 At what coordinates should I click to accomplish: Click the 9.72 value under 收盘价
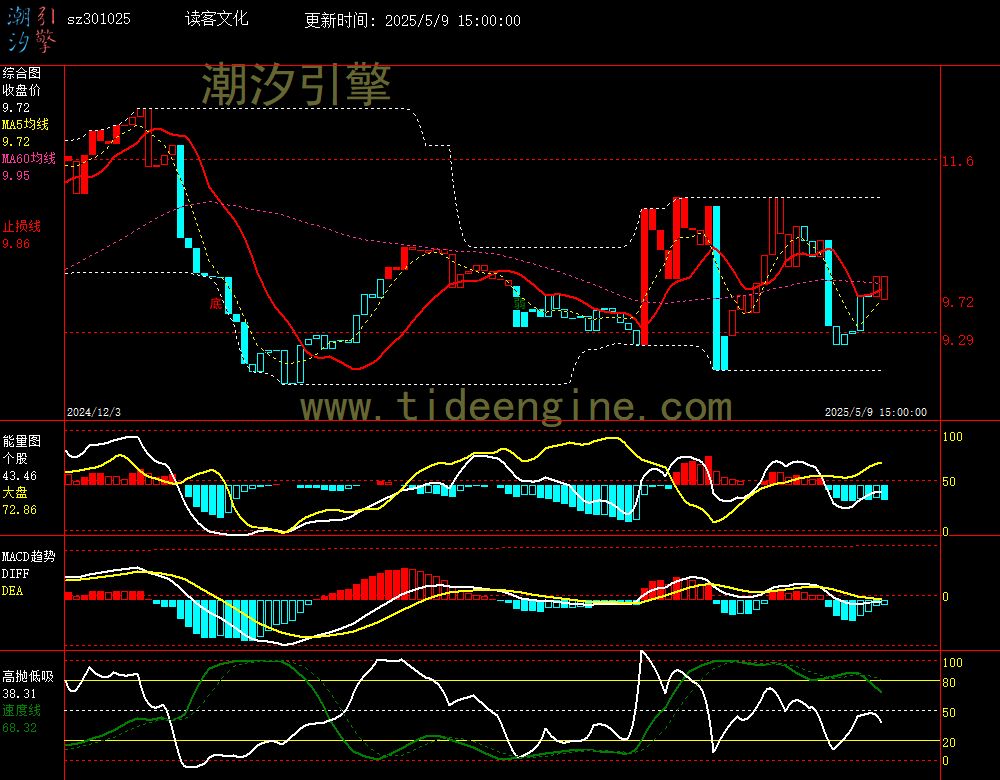click(16, 108)
